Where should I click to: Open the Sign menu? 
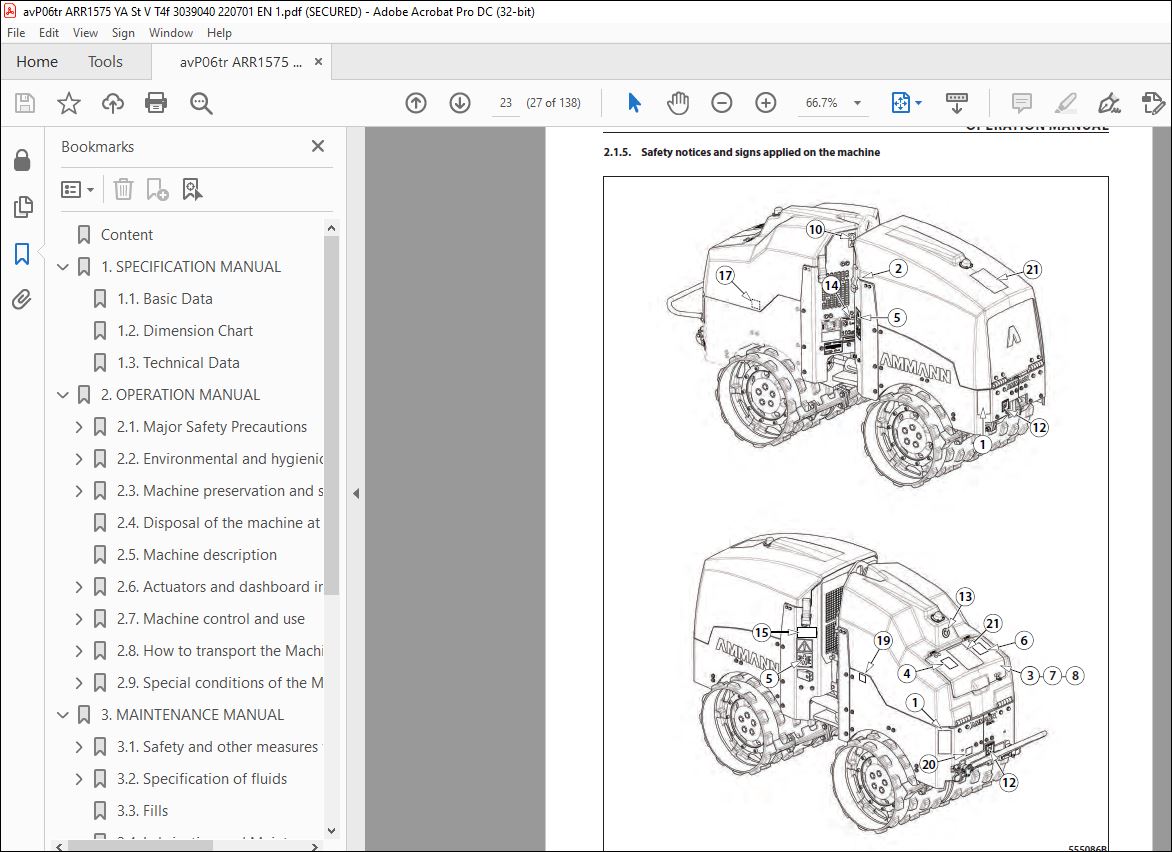[123, 33]
